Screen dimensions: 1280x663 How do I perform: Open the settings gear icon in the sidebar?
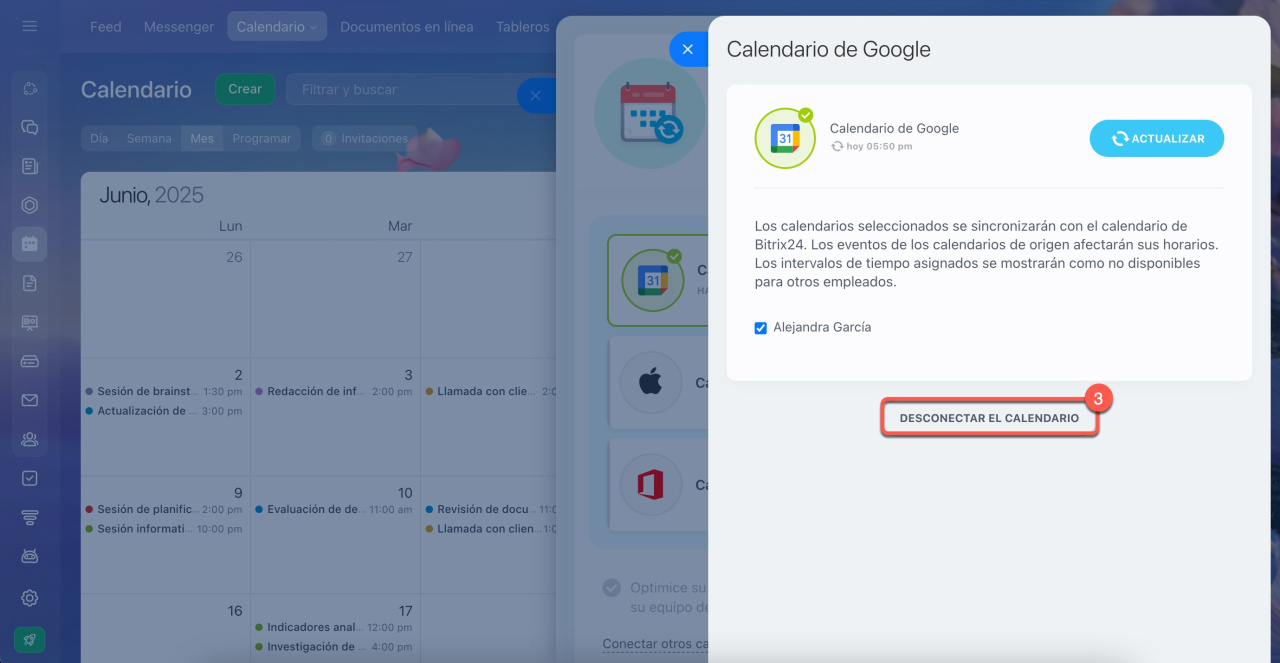(30, 598)
